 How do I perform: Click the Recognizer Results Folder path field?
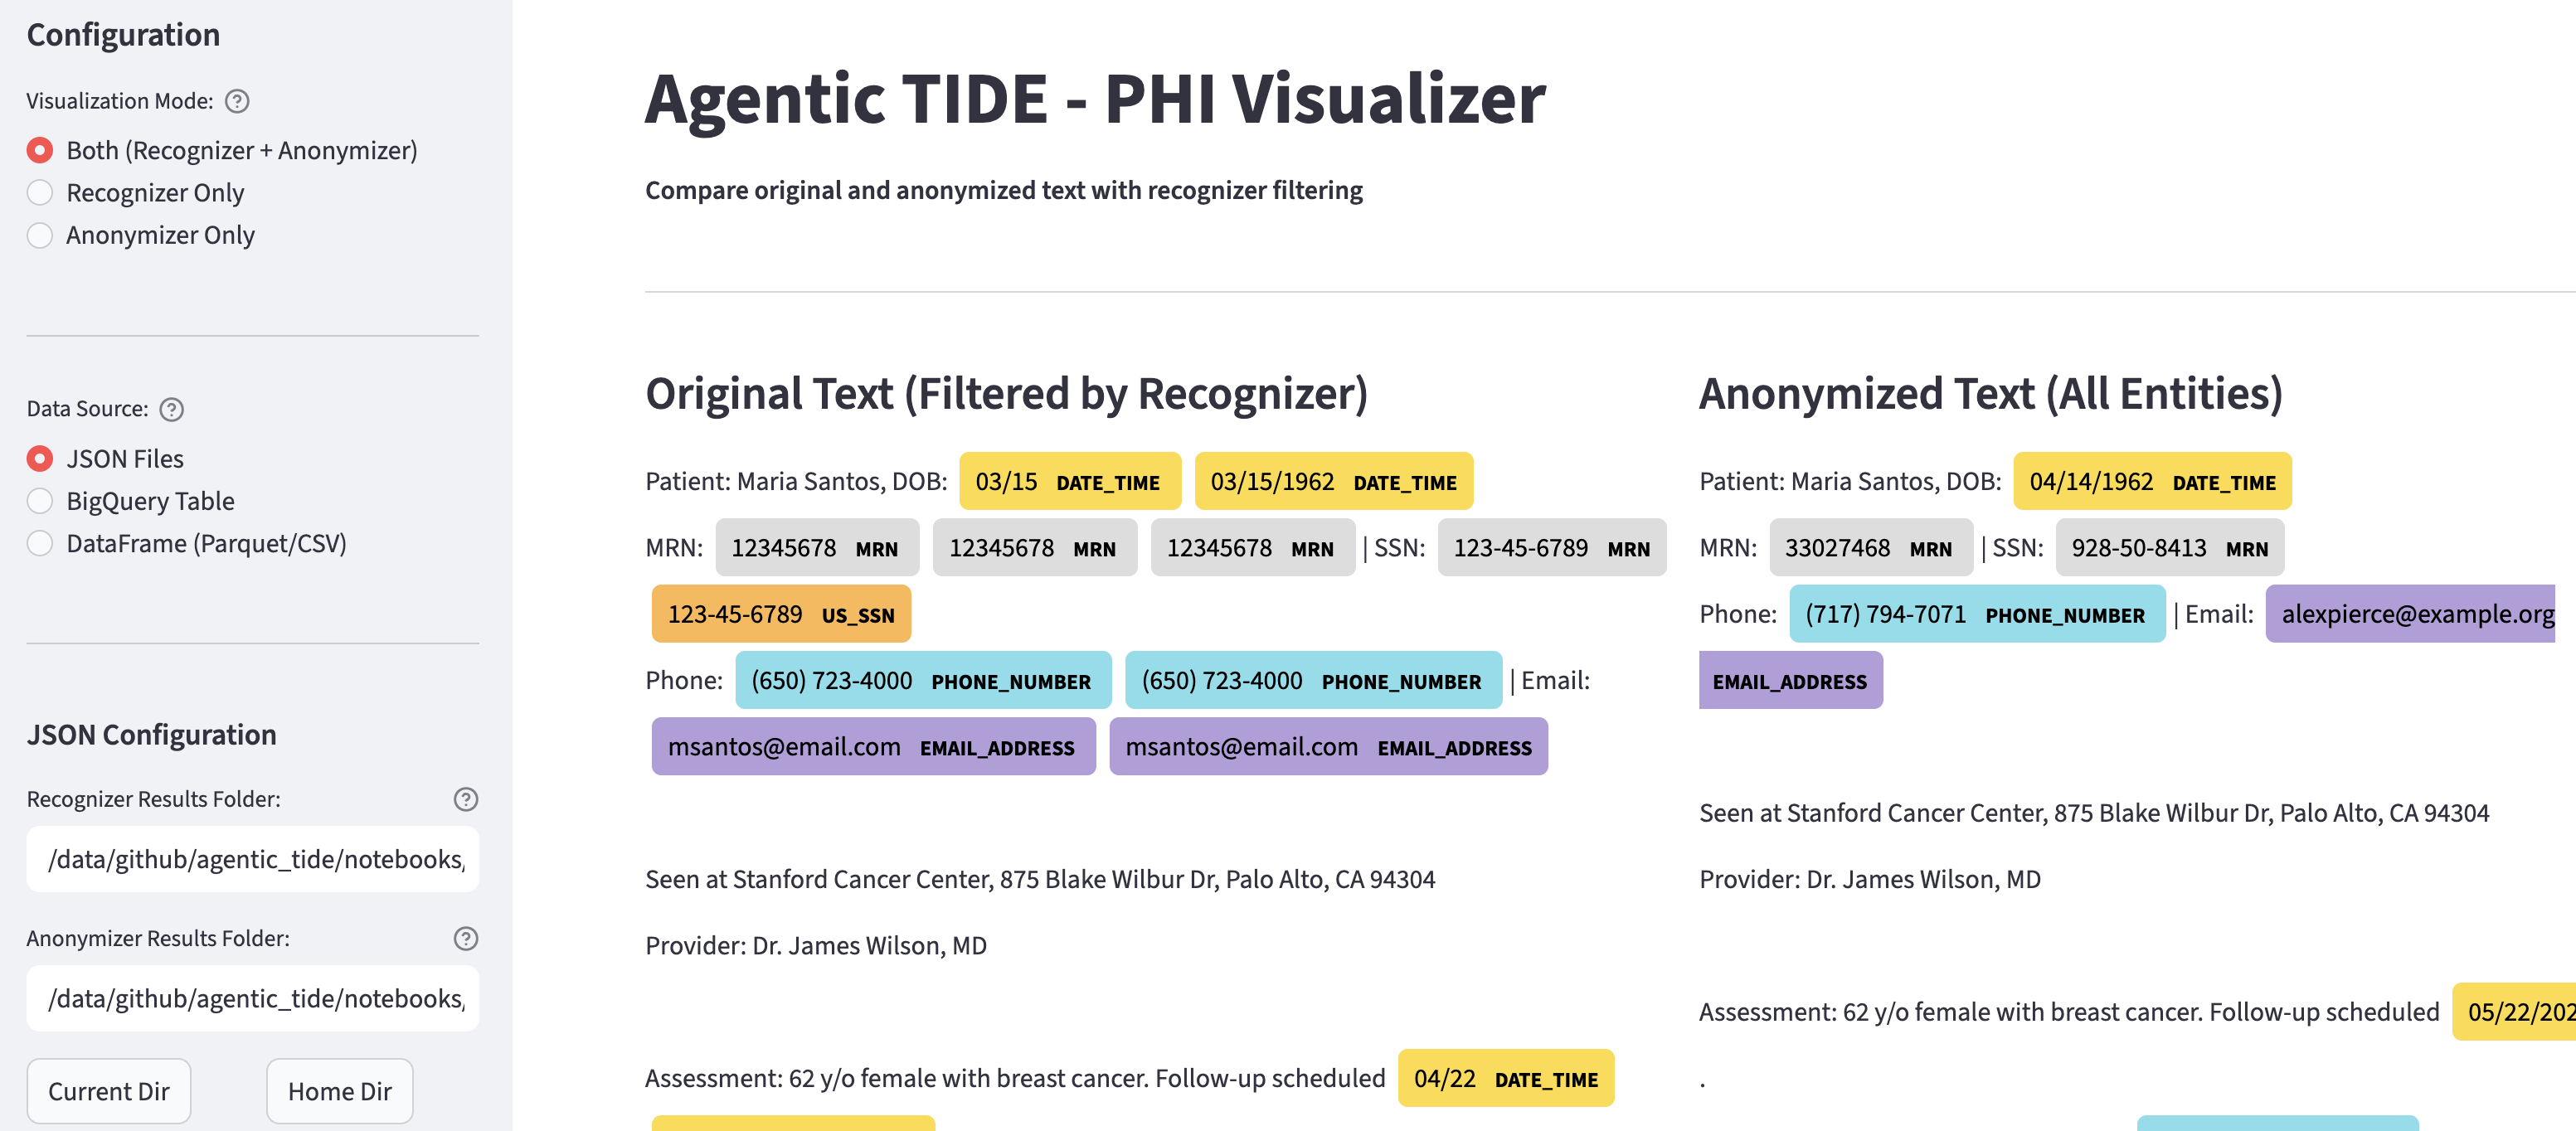[253, 859]
